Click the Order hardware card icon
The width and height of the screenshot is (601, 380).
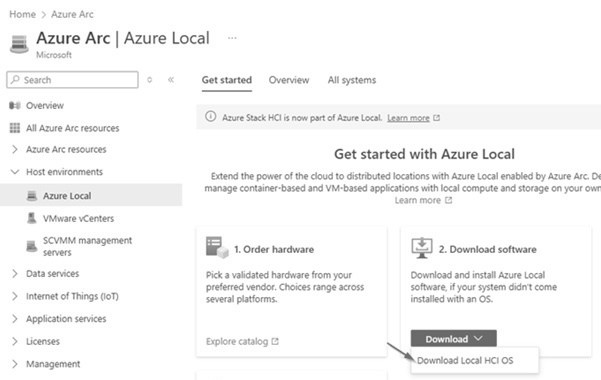pyautogui.click(x=217, y=247)
